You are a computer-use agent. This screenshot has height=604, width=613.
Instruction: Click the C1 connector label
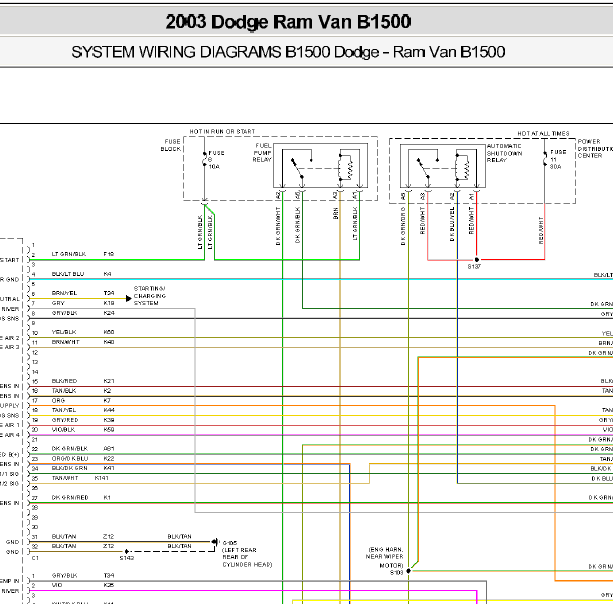point(35,558)
